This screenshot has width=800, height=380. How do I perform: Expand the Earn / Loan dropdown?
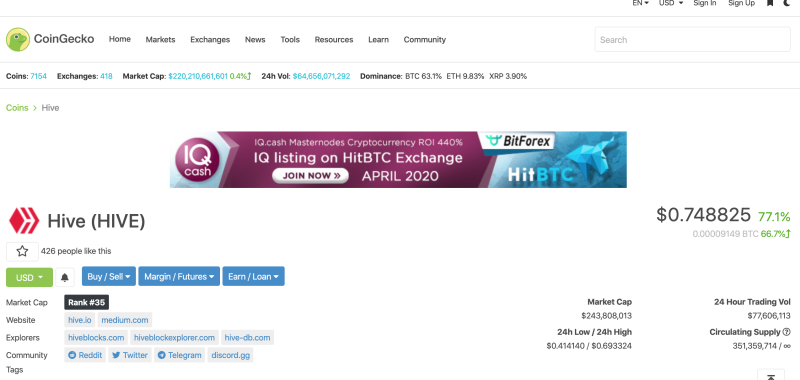coord(254,276)
